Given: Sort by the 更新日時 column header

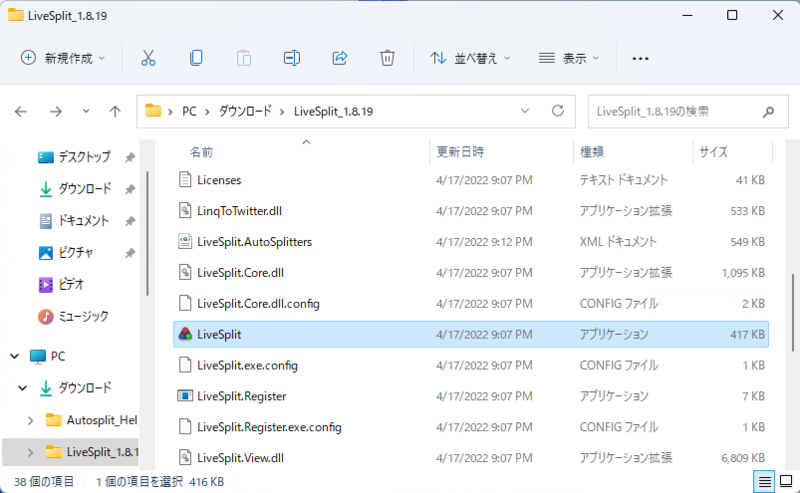Looking at the screenshot, I should pyautogui.click(x=460, y=152).
